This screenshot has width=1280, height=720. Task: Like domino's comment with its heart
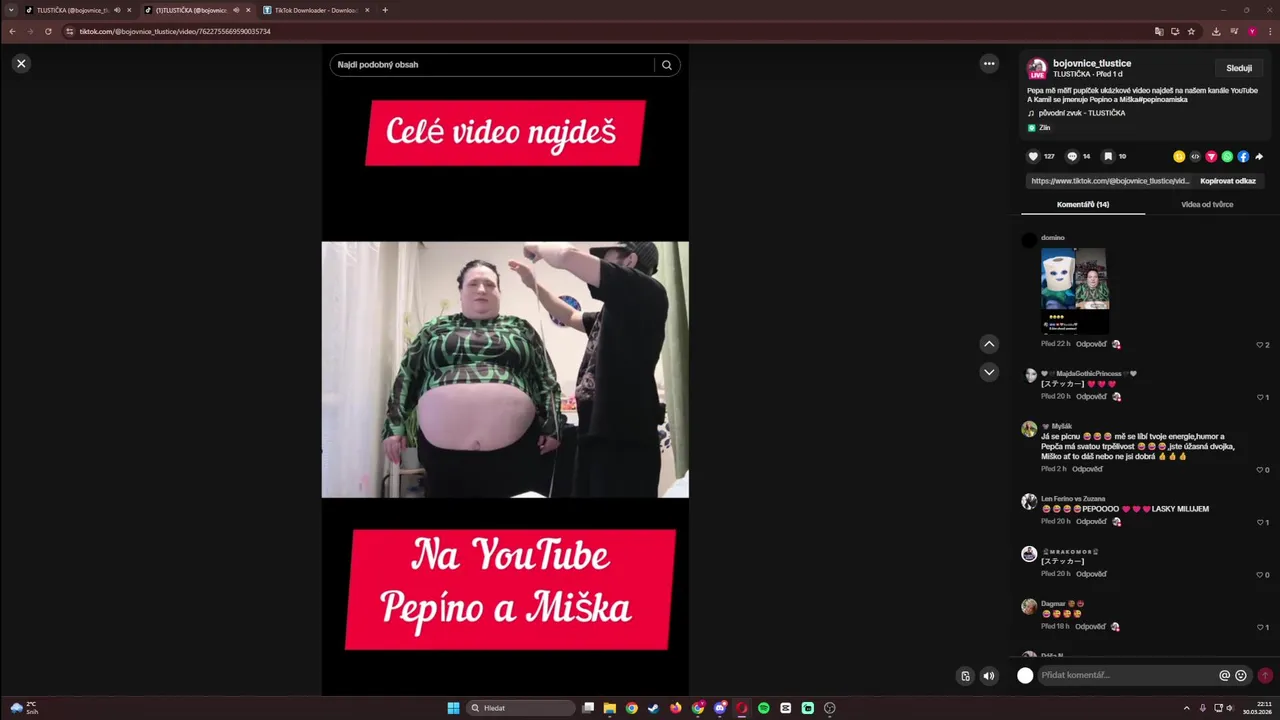(1260, 345)
